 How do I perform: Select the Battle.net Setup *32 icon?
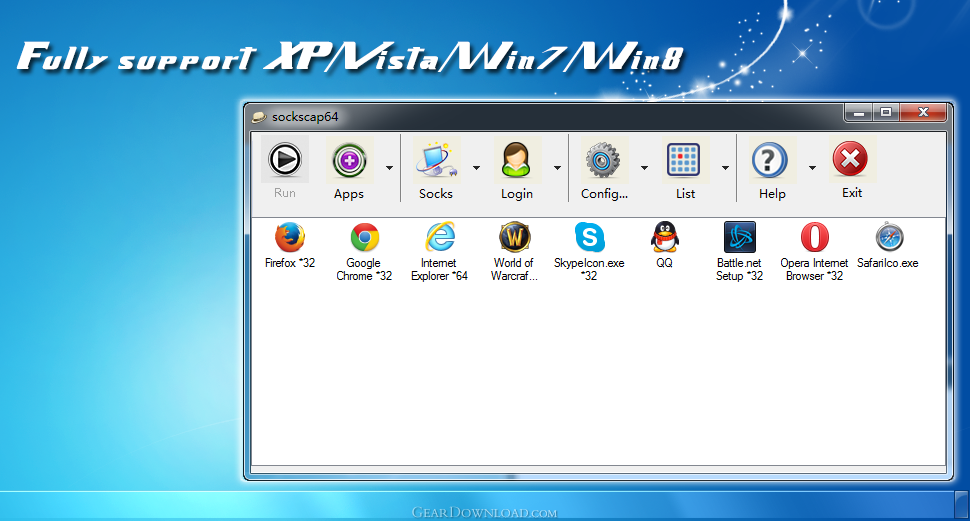pyautogui.click(x=739, y=237)
